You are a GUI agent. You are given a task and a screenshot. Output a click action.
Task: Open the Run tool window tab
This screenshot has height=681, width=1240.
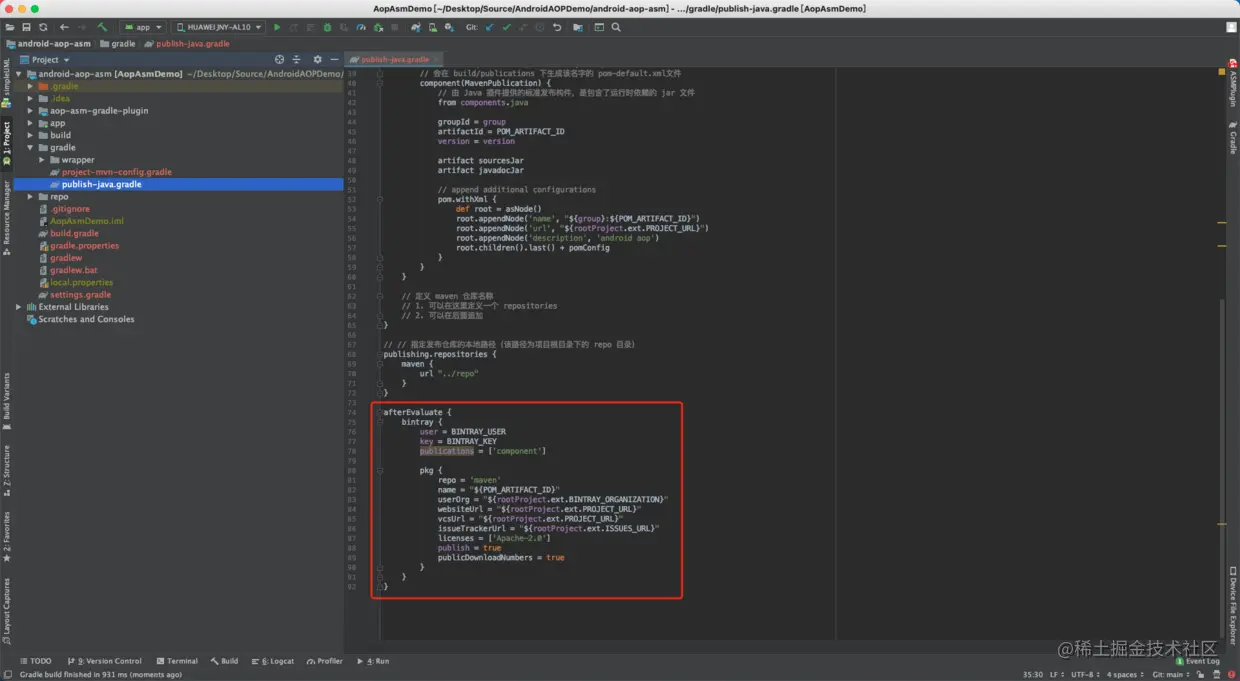pyautogui.click(x=373, y=661)
